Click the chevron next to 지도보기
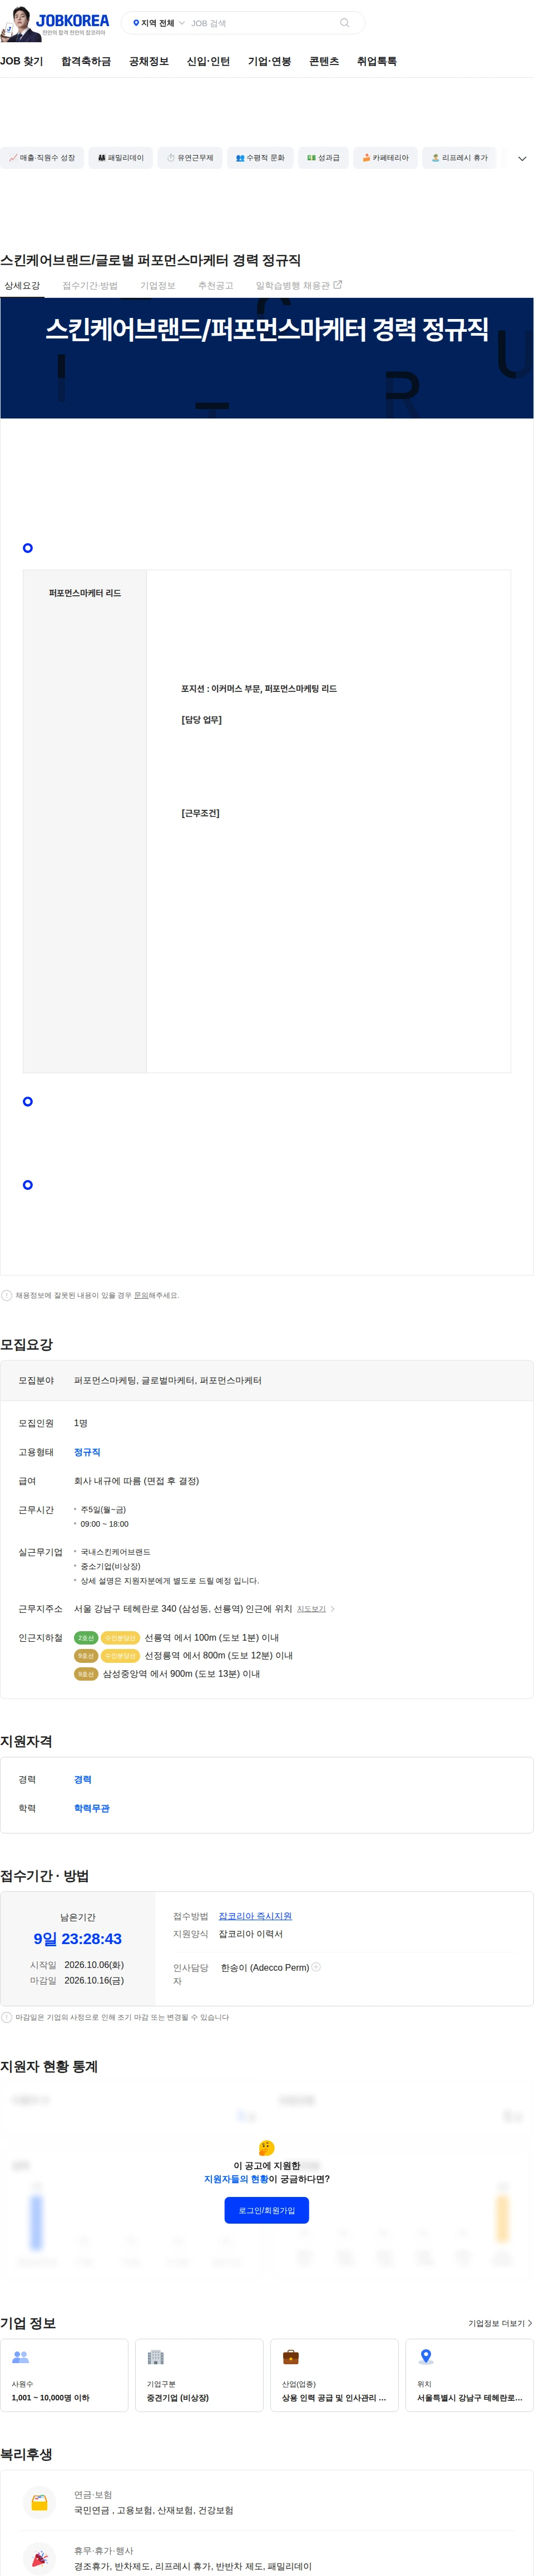This screenshot has height=2576, width=534. pyautogui.click(x=332, y=1609)
